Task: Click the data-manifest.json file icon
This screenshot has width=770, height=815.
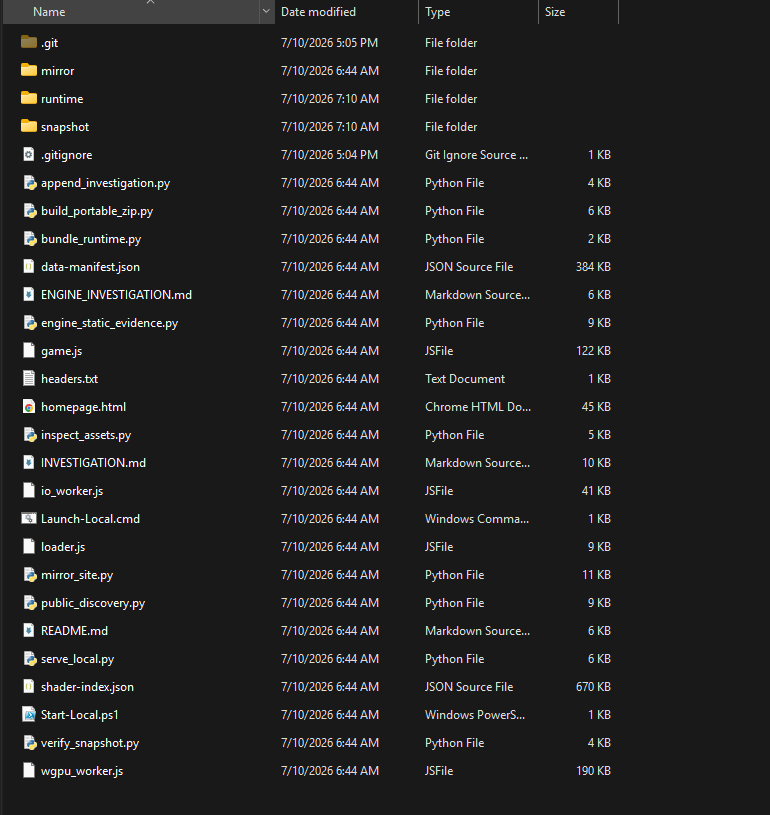Action: pos(29,267)
